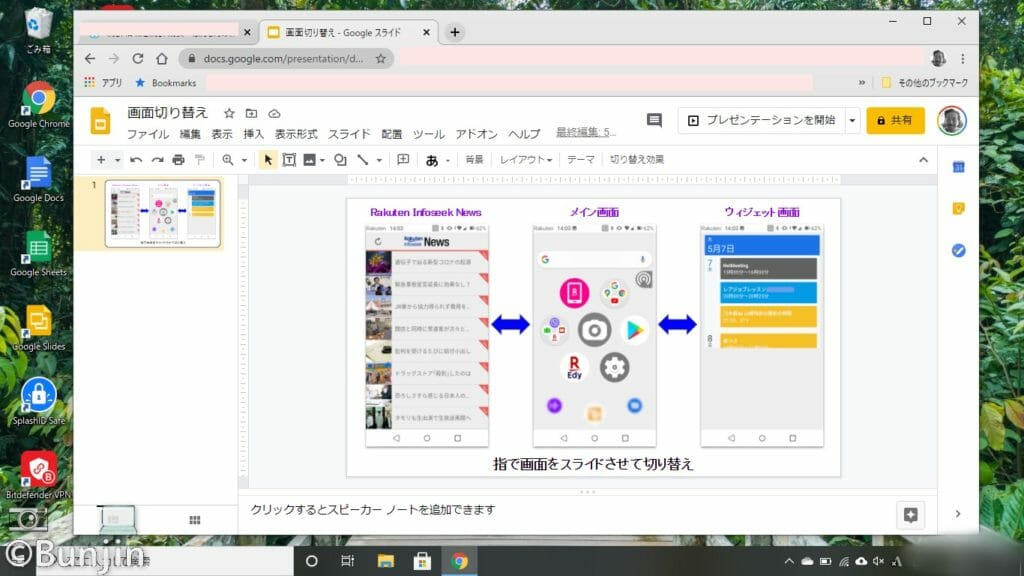The width and height of the screenshot is (1024, 576).
Task: Open File Explorer from the taskbar
Action: pyautogui.click(x=386, y=561)
